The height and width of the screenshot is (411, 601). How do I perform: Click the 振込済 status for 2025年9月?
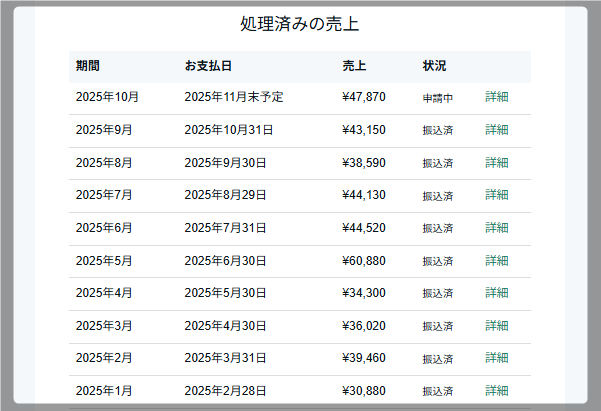point(438,131)
